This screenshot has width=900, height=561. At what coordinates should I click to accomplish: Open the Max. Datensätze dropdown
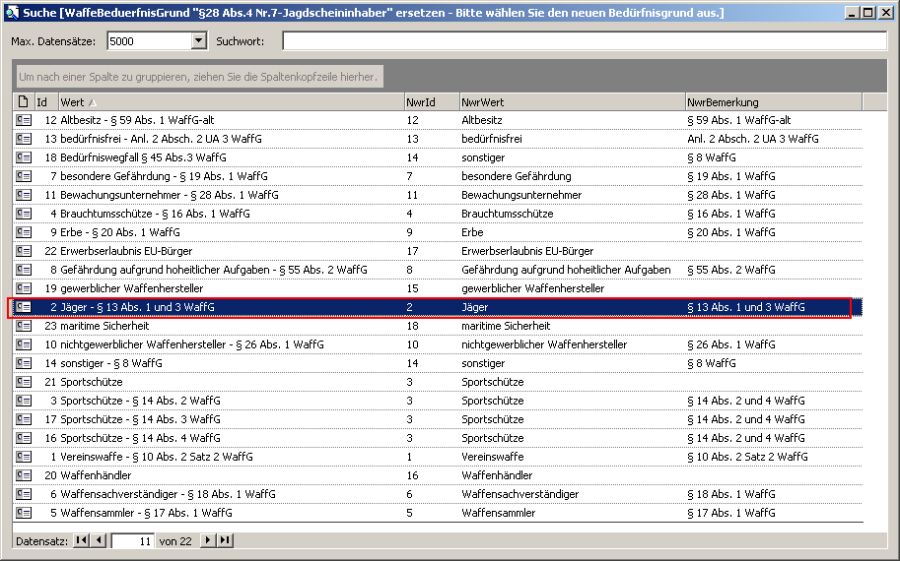(x=198, y=41)
